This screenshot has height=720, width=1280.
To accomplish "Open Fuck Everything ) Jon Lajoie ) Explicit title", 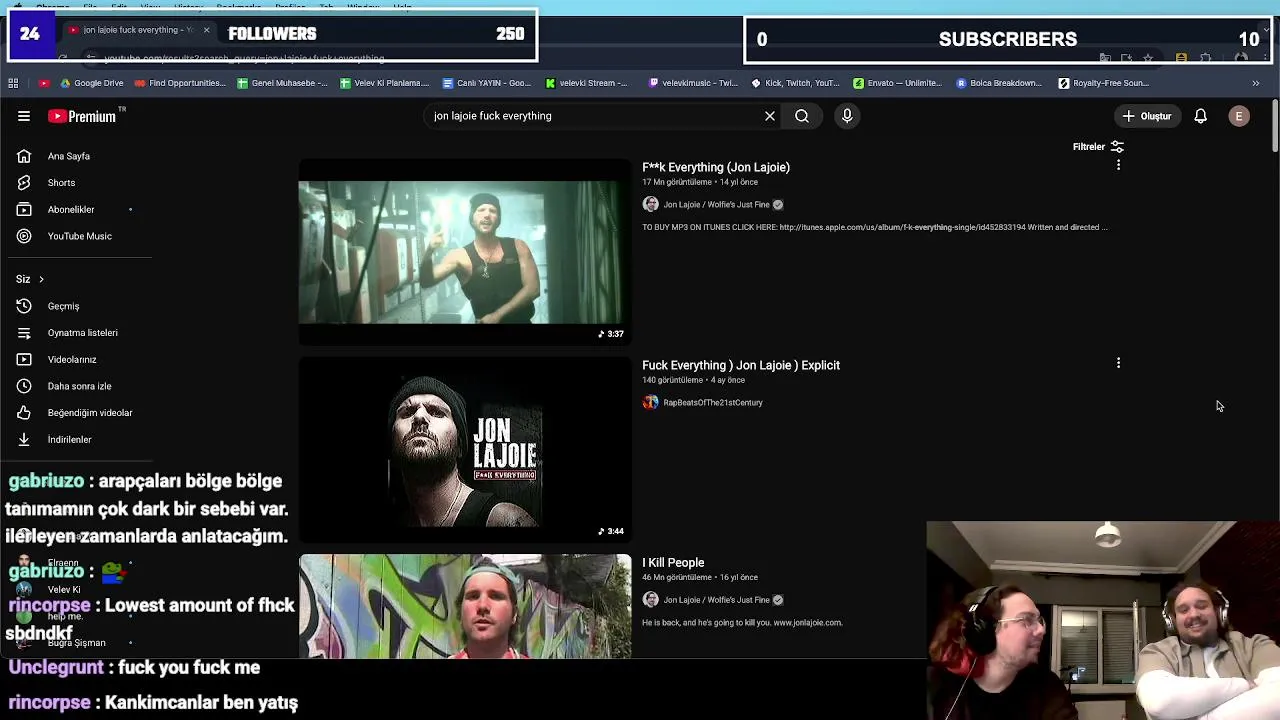I will click(741, 365).
